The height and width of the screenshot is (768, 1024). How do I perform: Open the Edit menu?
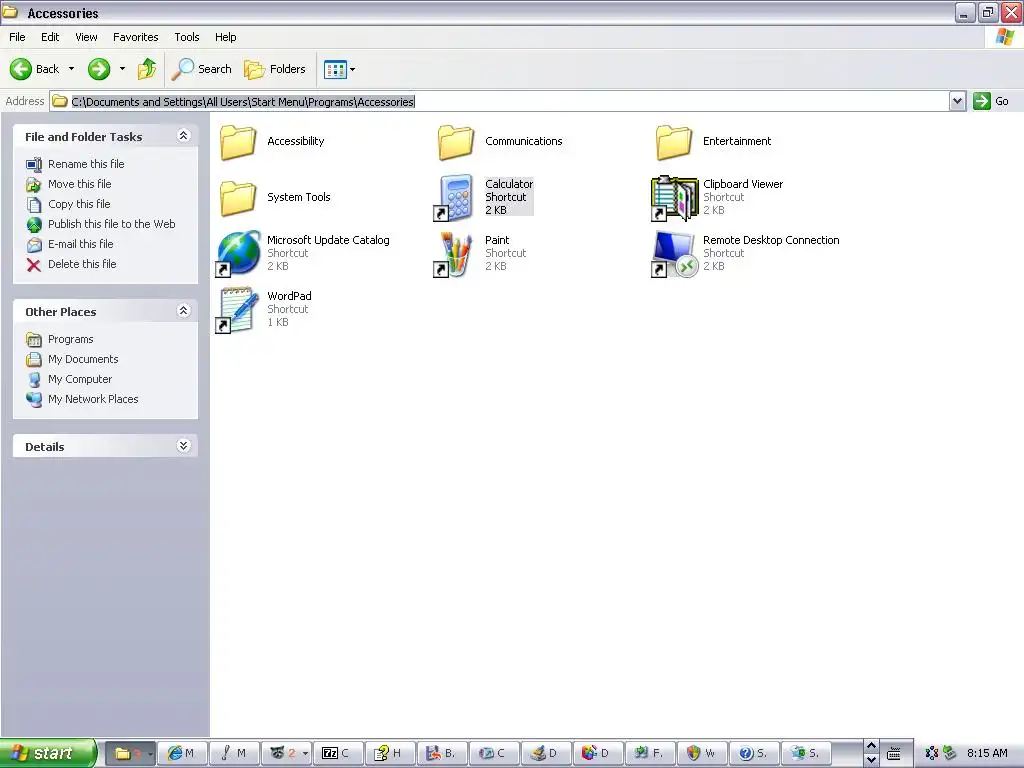click(x=50, y=37)
